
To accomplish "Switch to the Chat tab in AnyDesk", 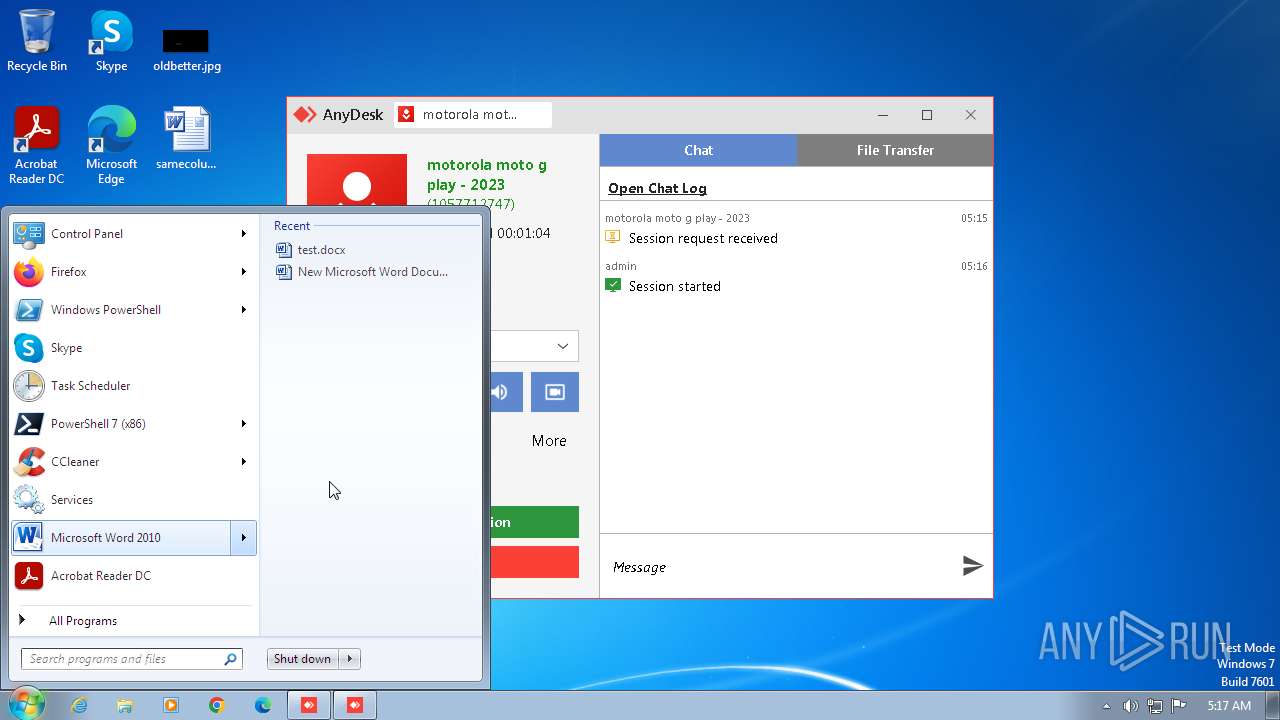I will [x=698, y=150].
